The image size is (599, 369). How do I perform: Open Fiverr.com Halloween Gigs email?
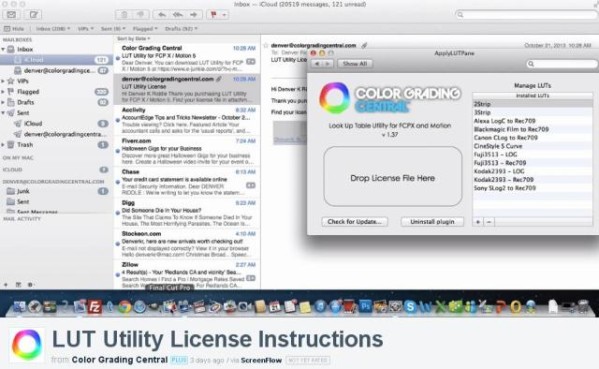(x=187, y=151)
